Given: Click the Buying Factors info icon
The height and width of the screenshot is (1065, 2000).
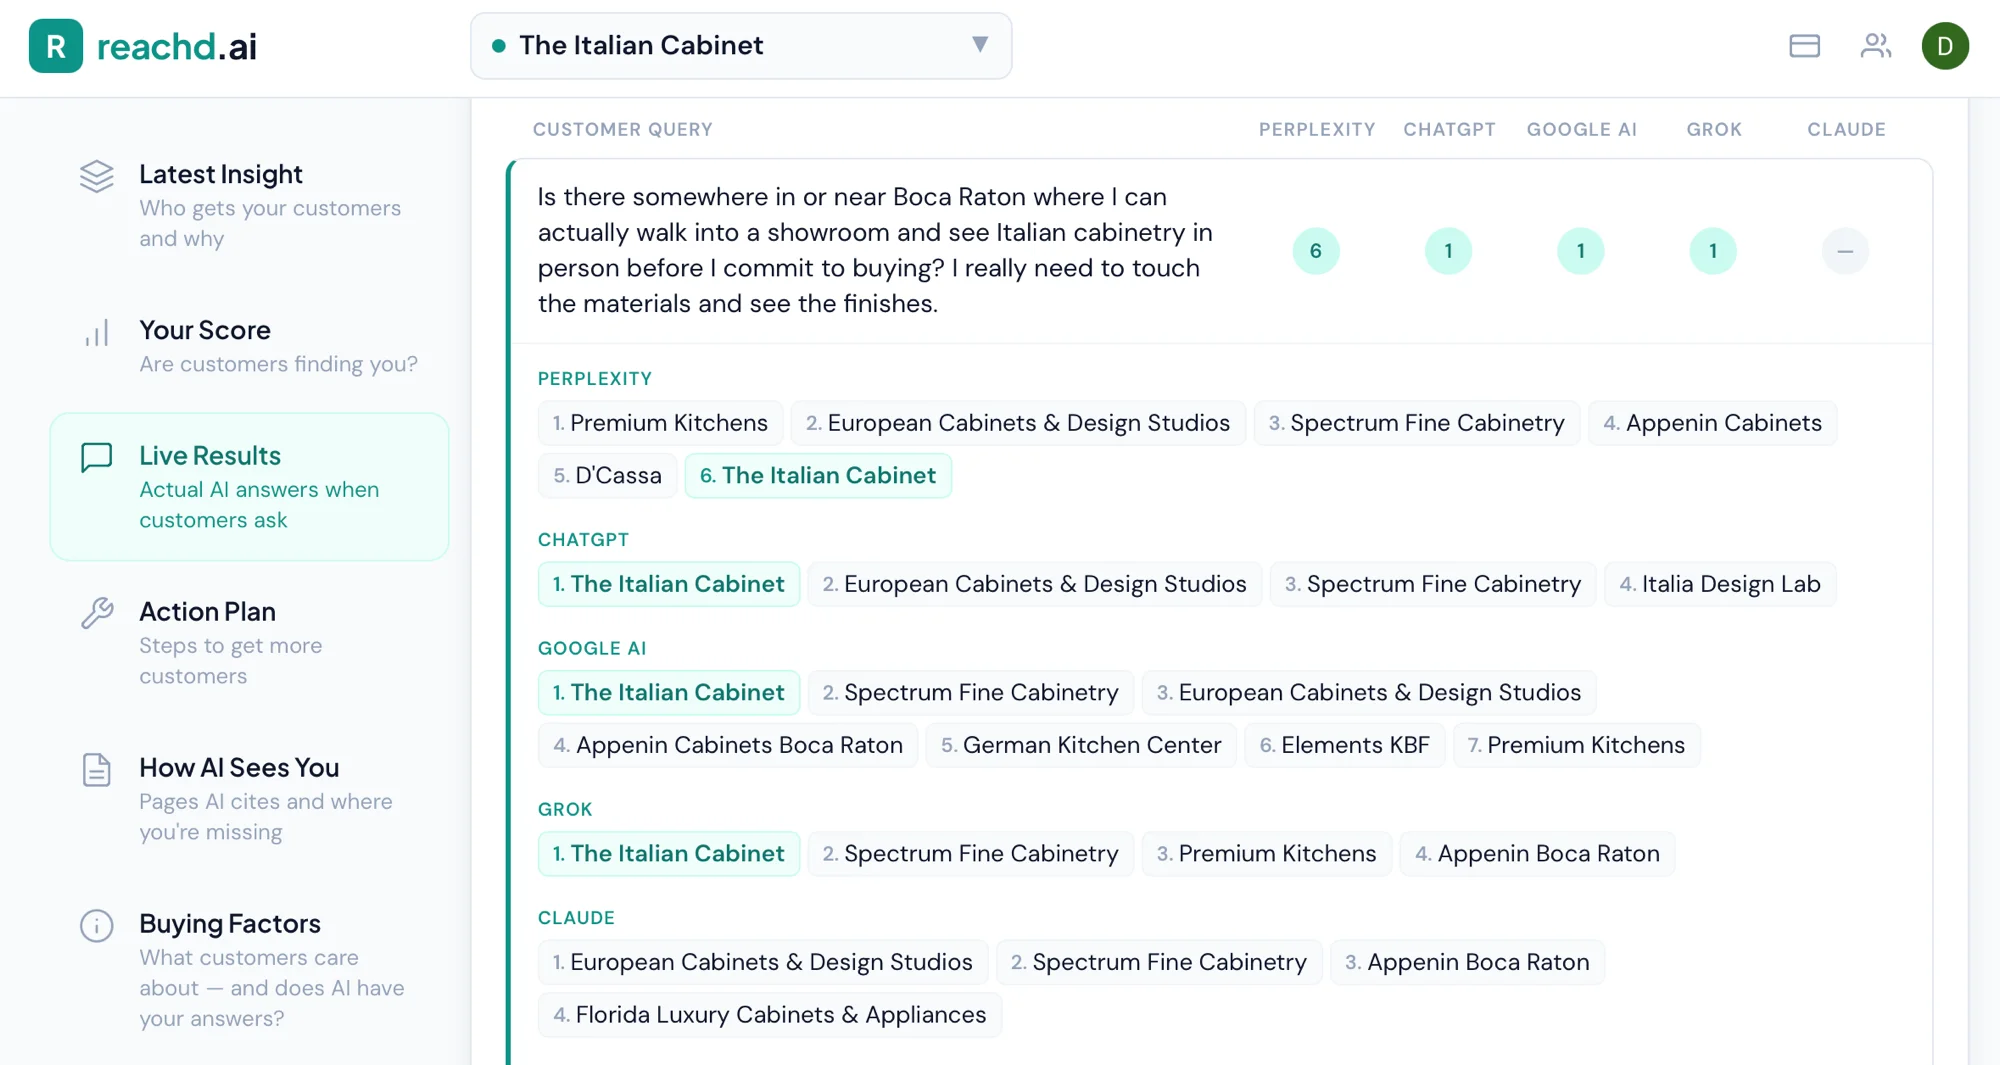Looking at the screenshot, I should [97, 925].
